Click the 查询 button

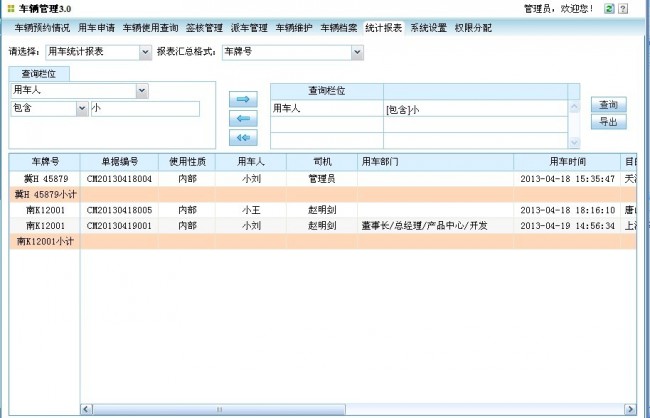608,105
